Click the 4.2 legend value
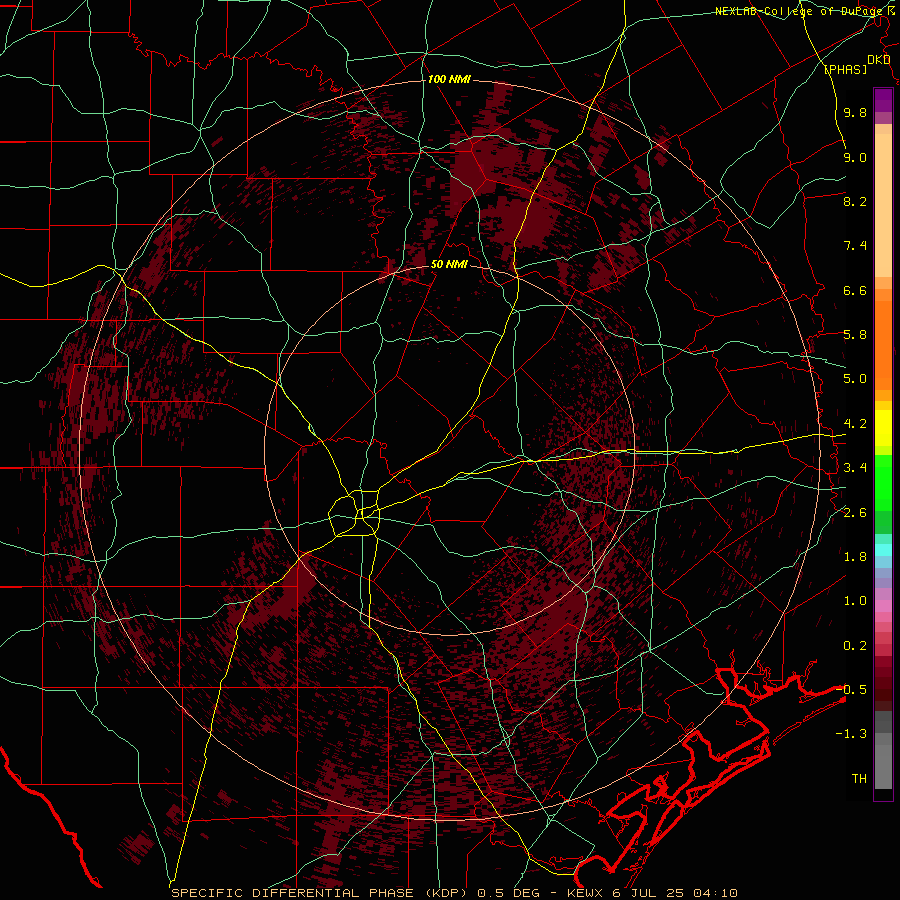Viewport: 900px width, 900px height. point(855,424)
